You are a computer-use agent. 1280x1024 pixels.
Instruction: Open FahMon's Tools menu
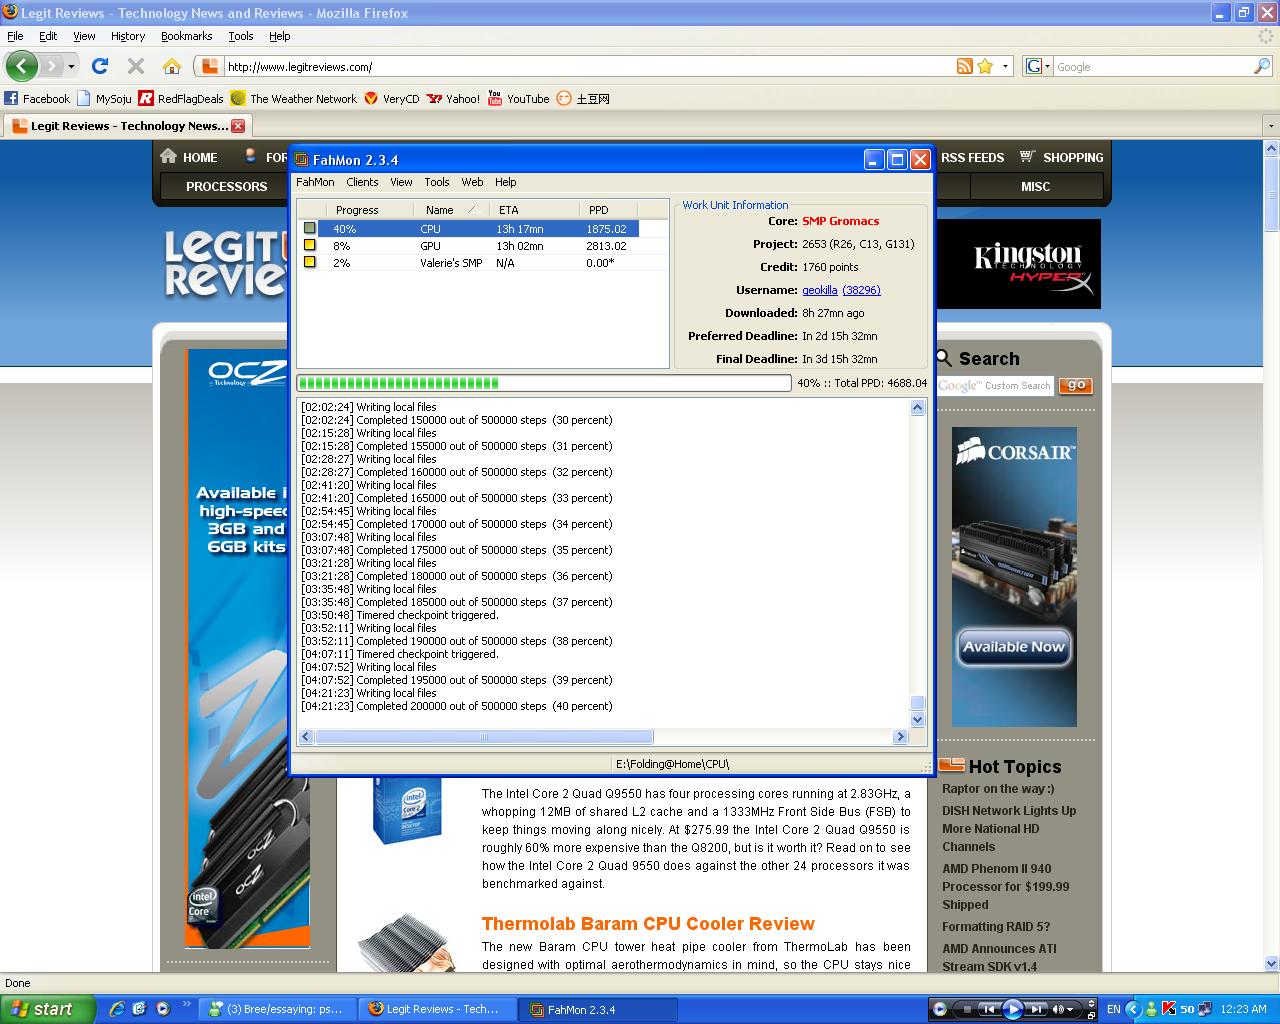point(437,182)
